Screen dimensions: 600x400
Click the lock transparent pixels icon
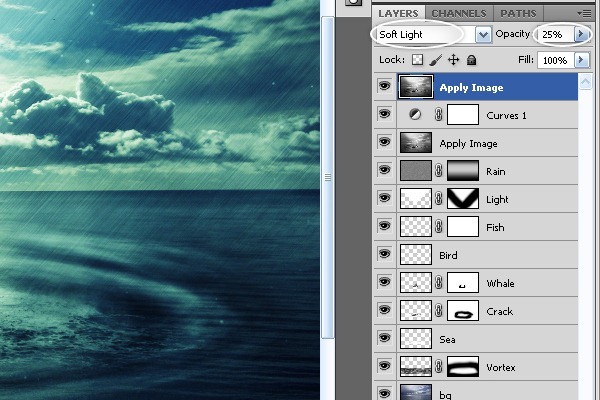[418, 61]
